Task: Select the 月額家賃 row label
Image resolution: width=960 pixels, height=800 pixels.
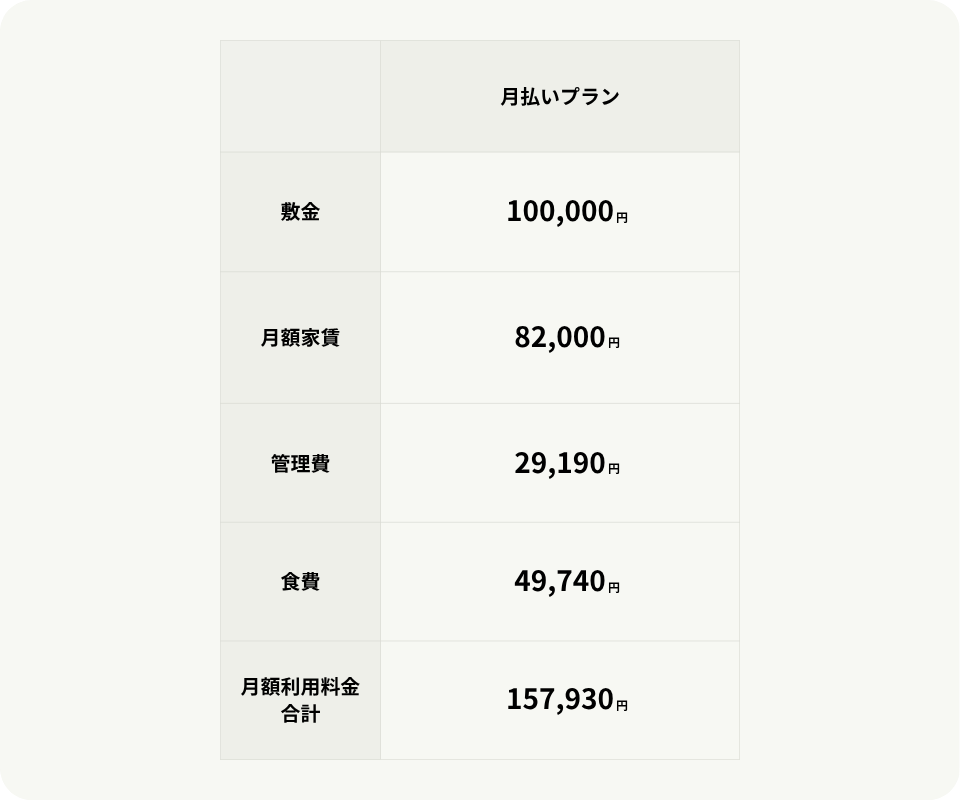Action: point(300,338)
